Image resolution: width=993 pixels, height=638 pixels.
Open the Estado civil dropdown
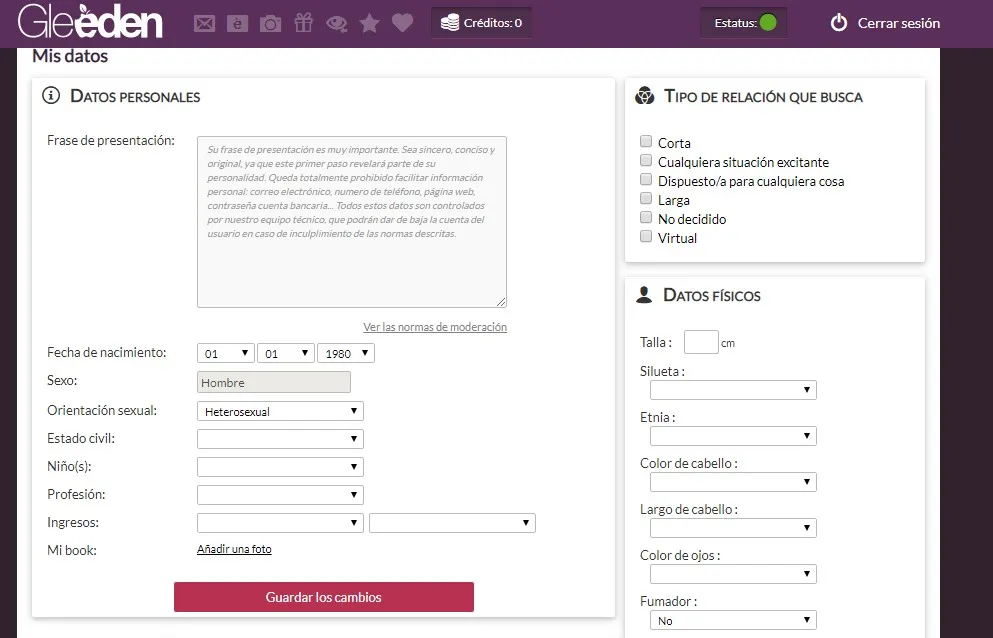pyautogui.click(x=281, y=439)
